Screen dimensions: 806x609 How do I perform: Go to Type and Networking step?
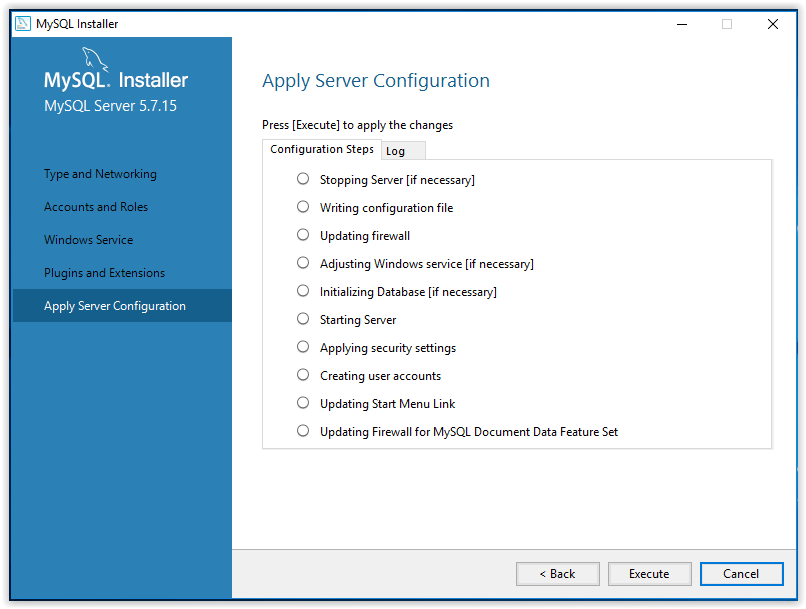pyautogui.click(x=100, y=174)
